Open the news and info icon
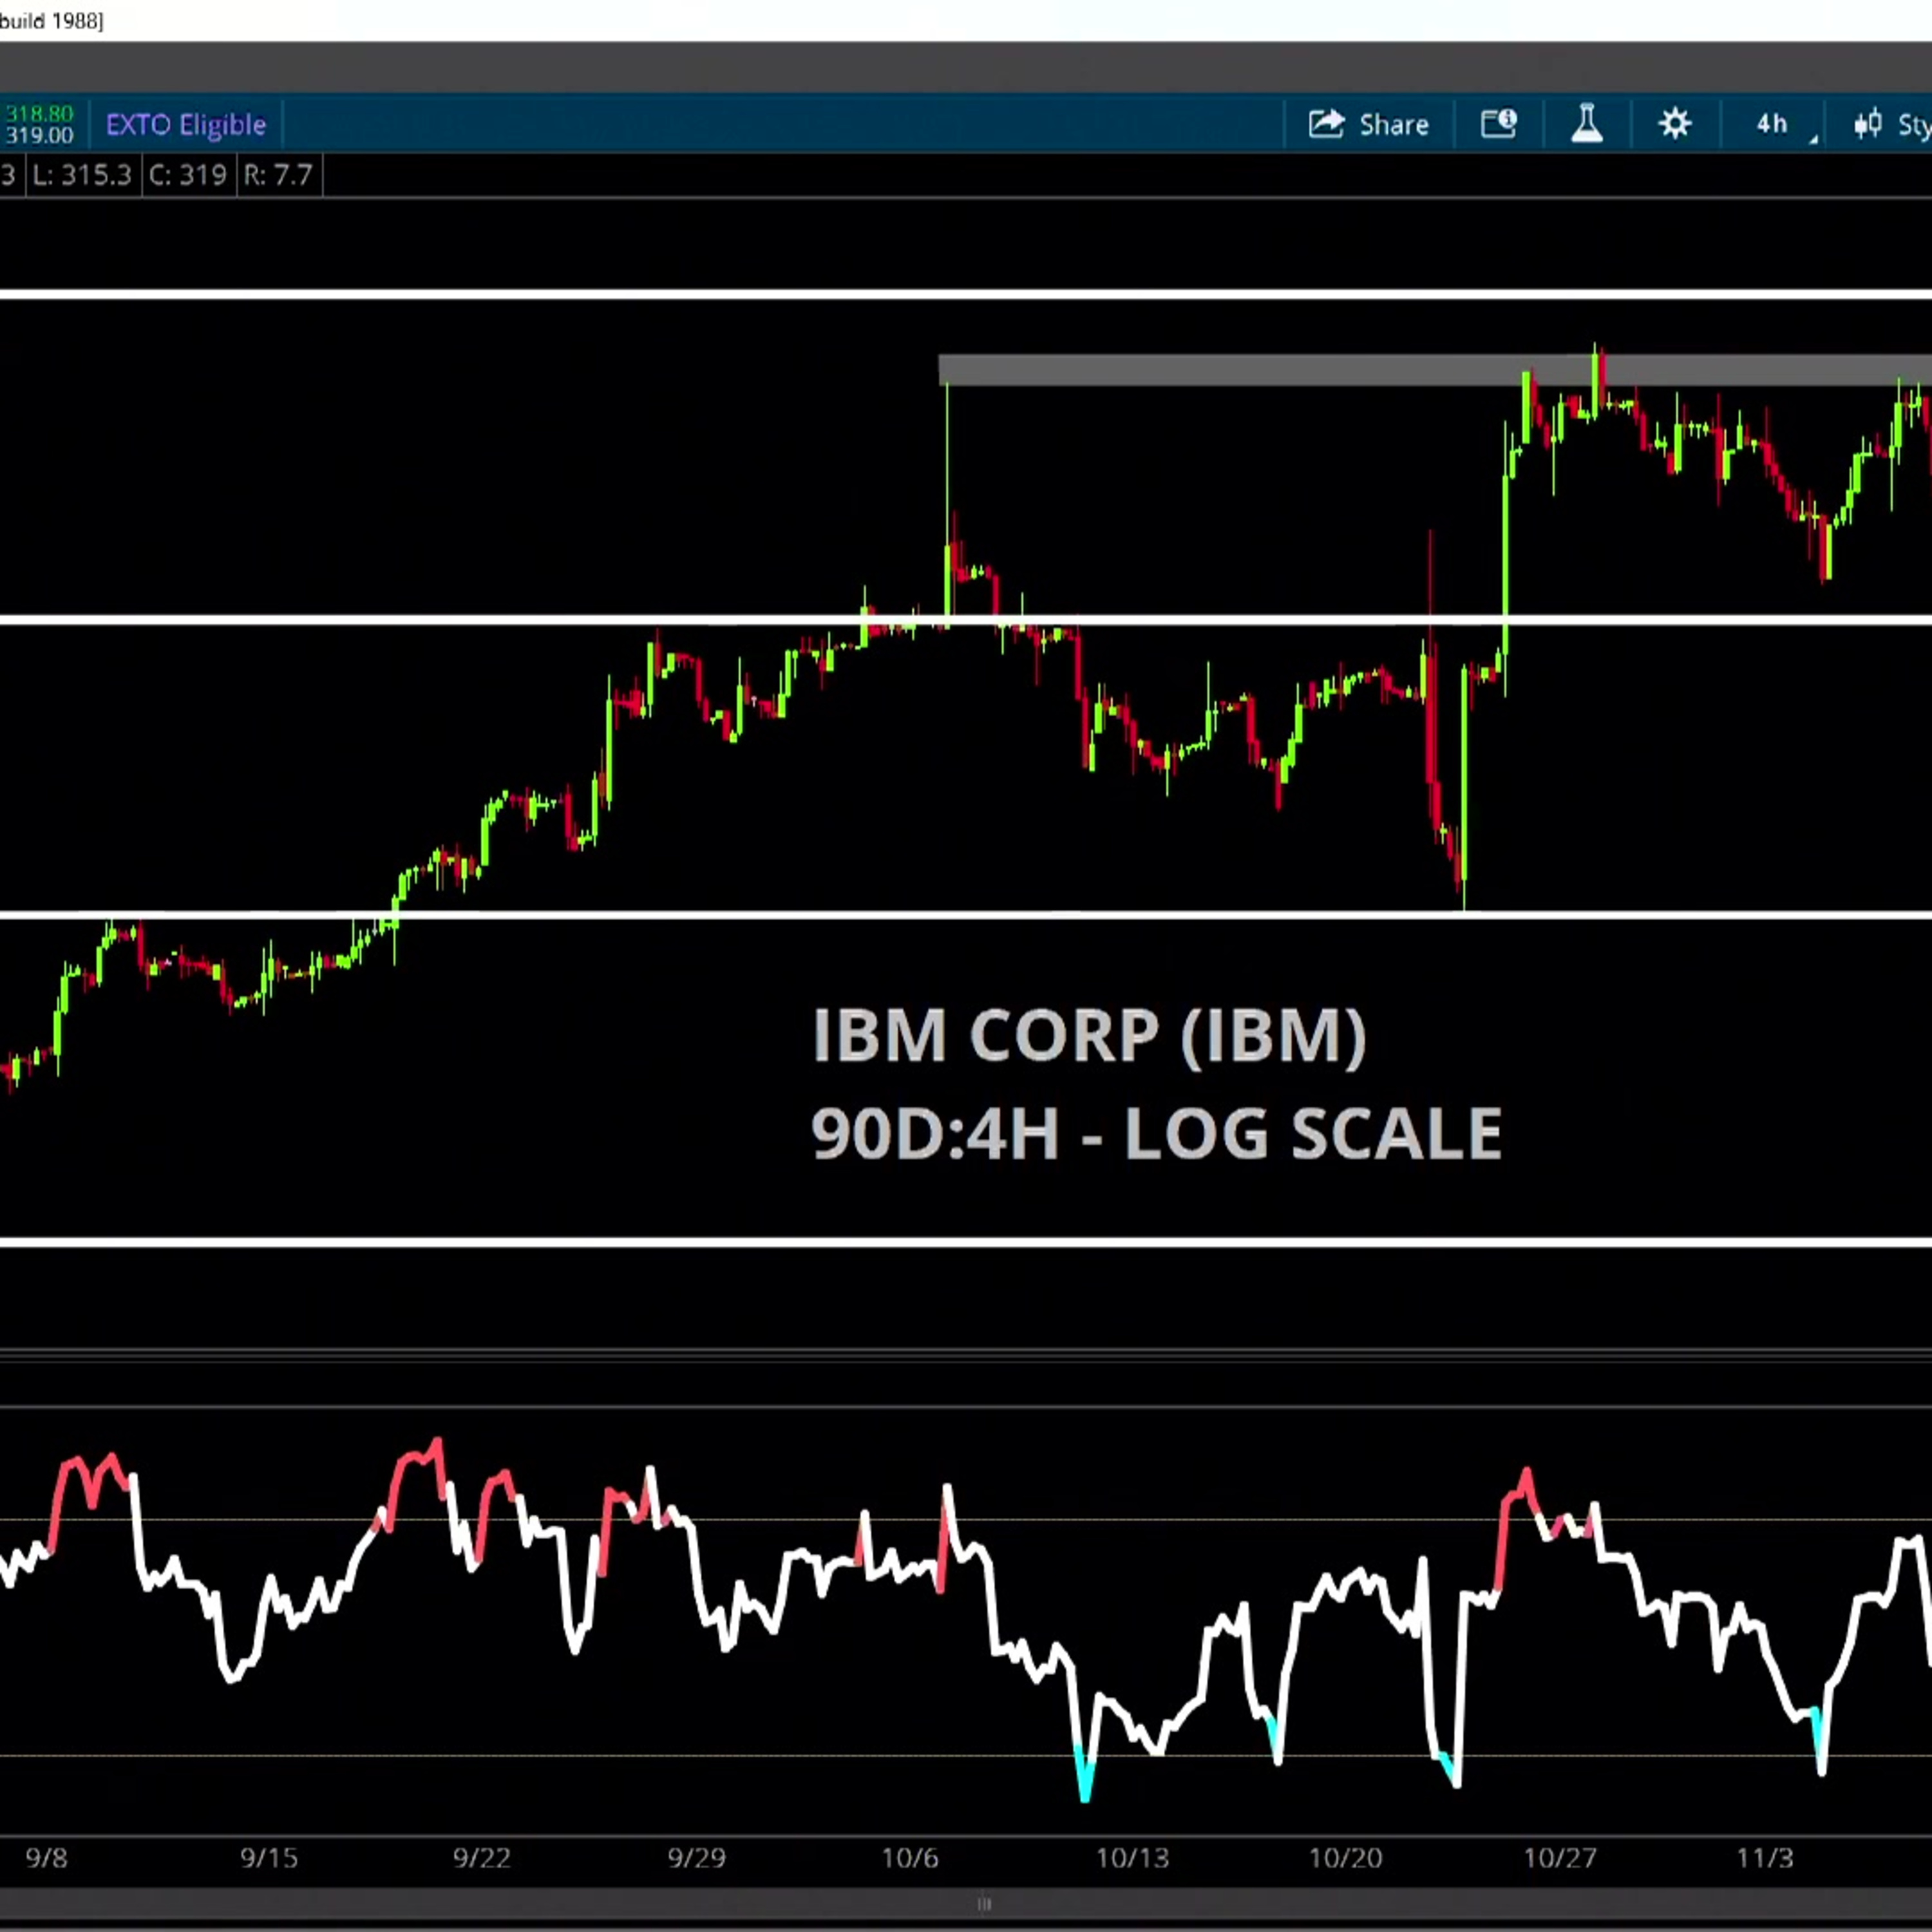The height and width of the screenshot is (1932, 1932). (1497, 124)
